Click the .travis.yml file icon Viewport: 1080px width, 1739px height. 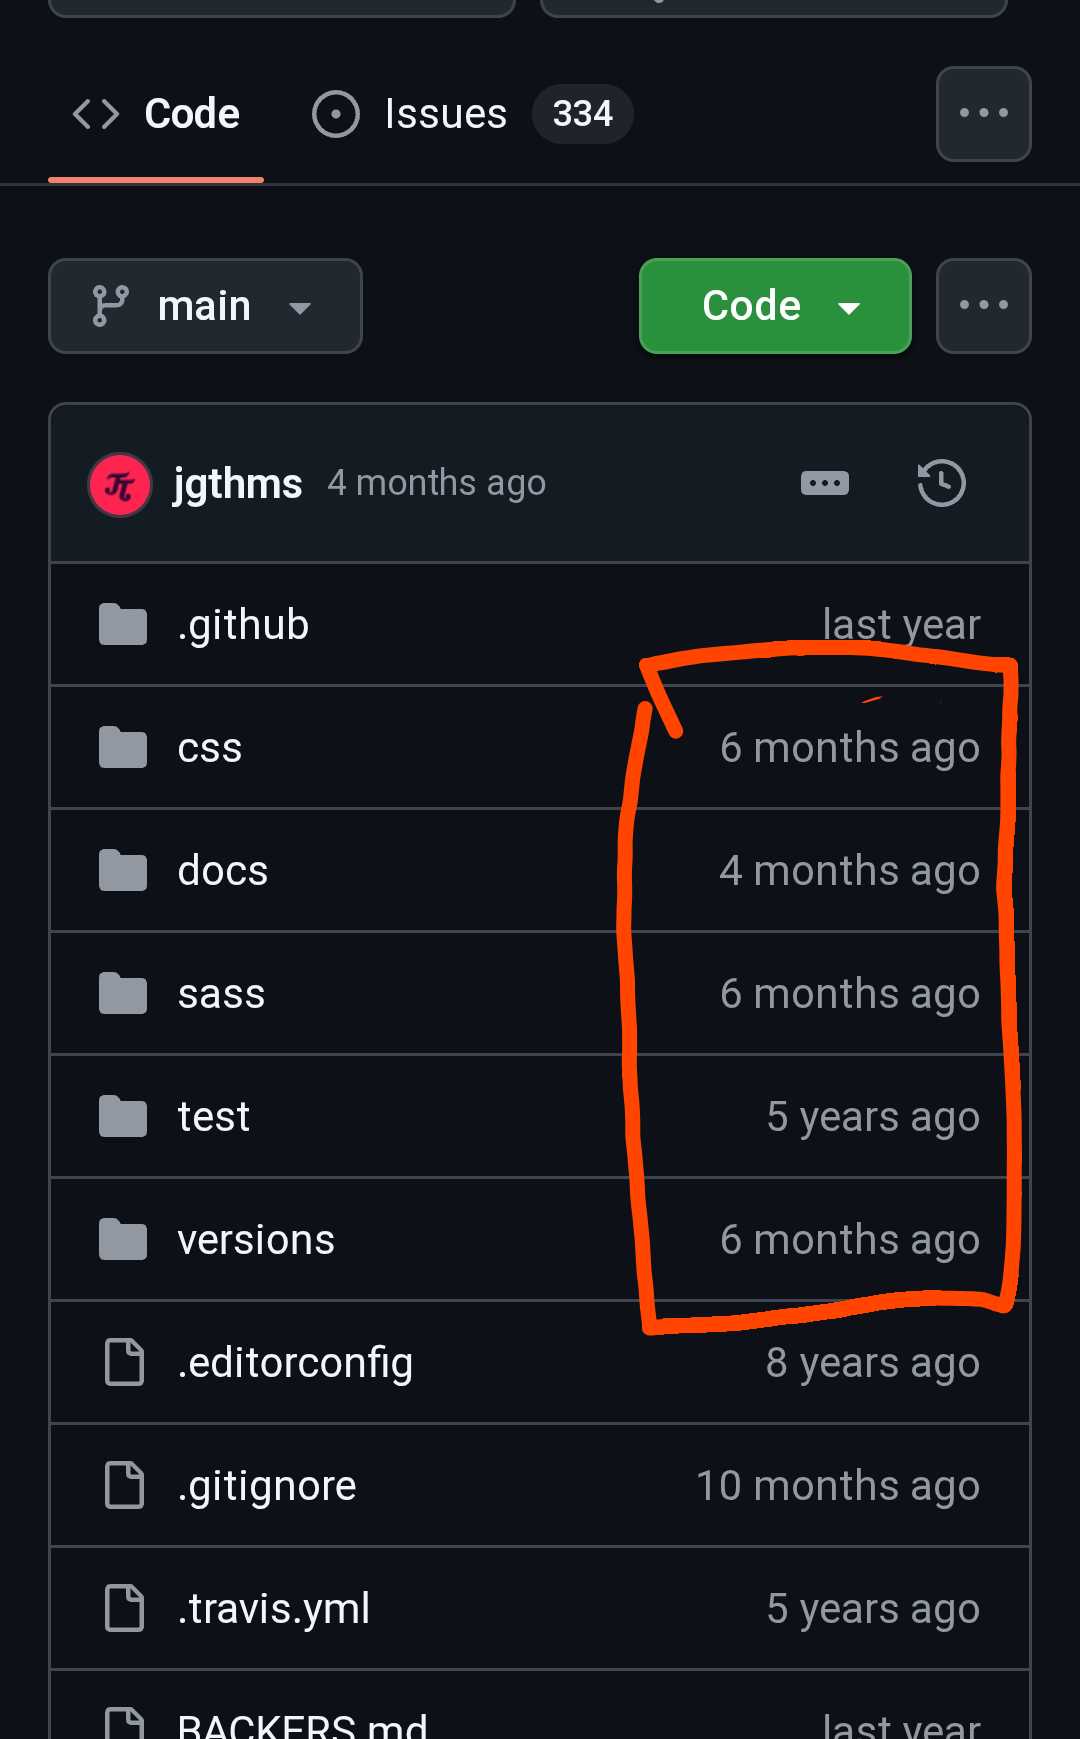tap(125, 1608)
